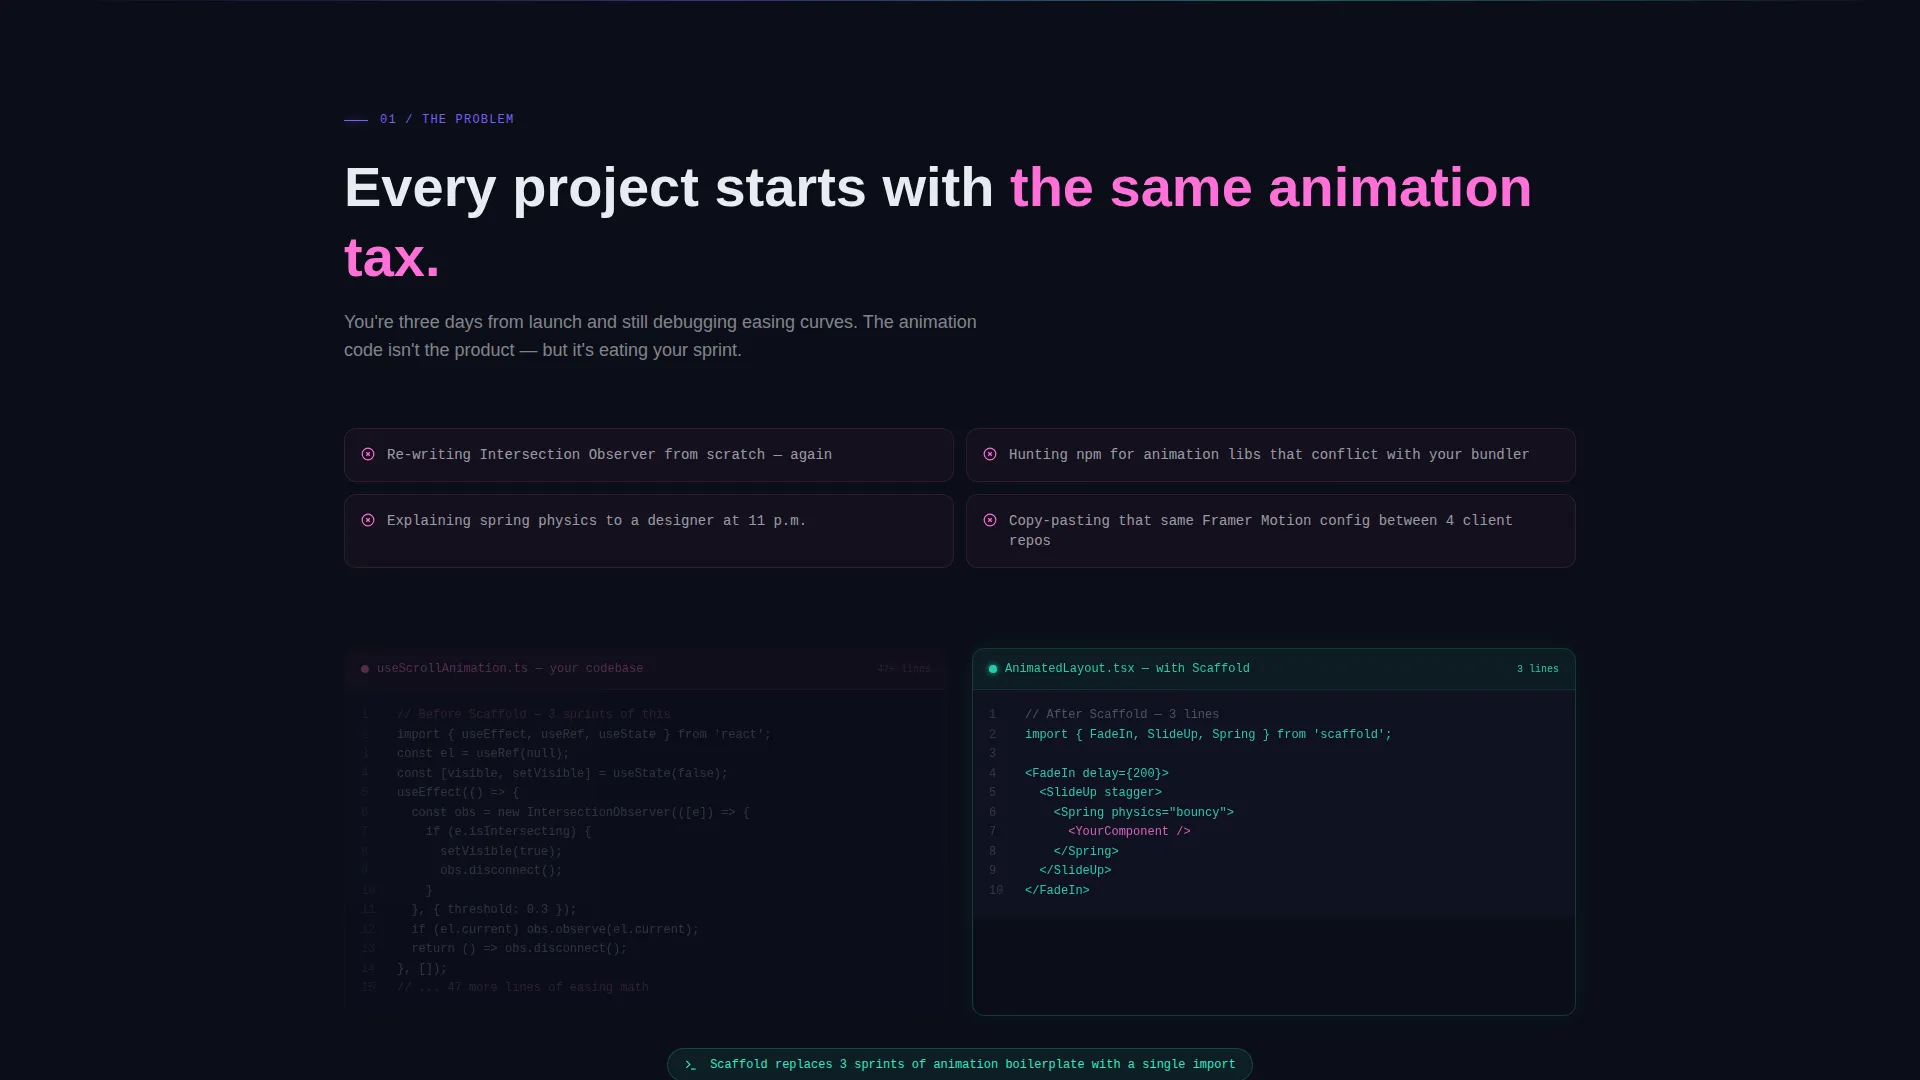Click the '<FadeIn delay={200}>' code line

[x=1096, y=773]
